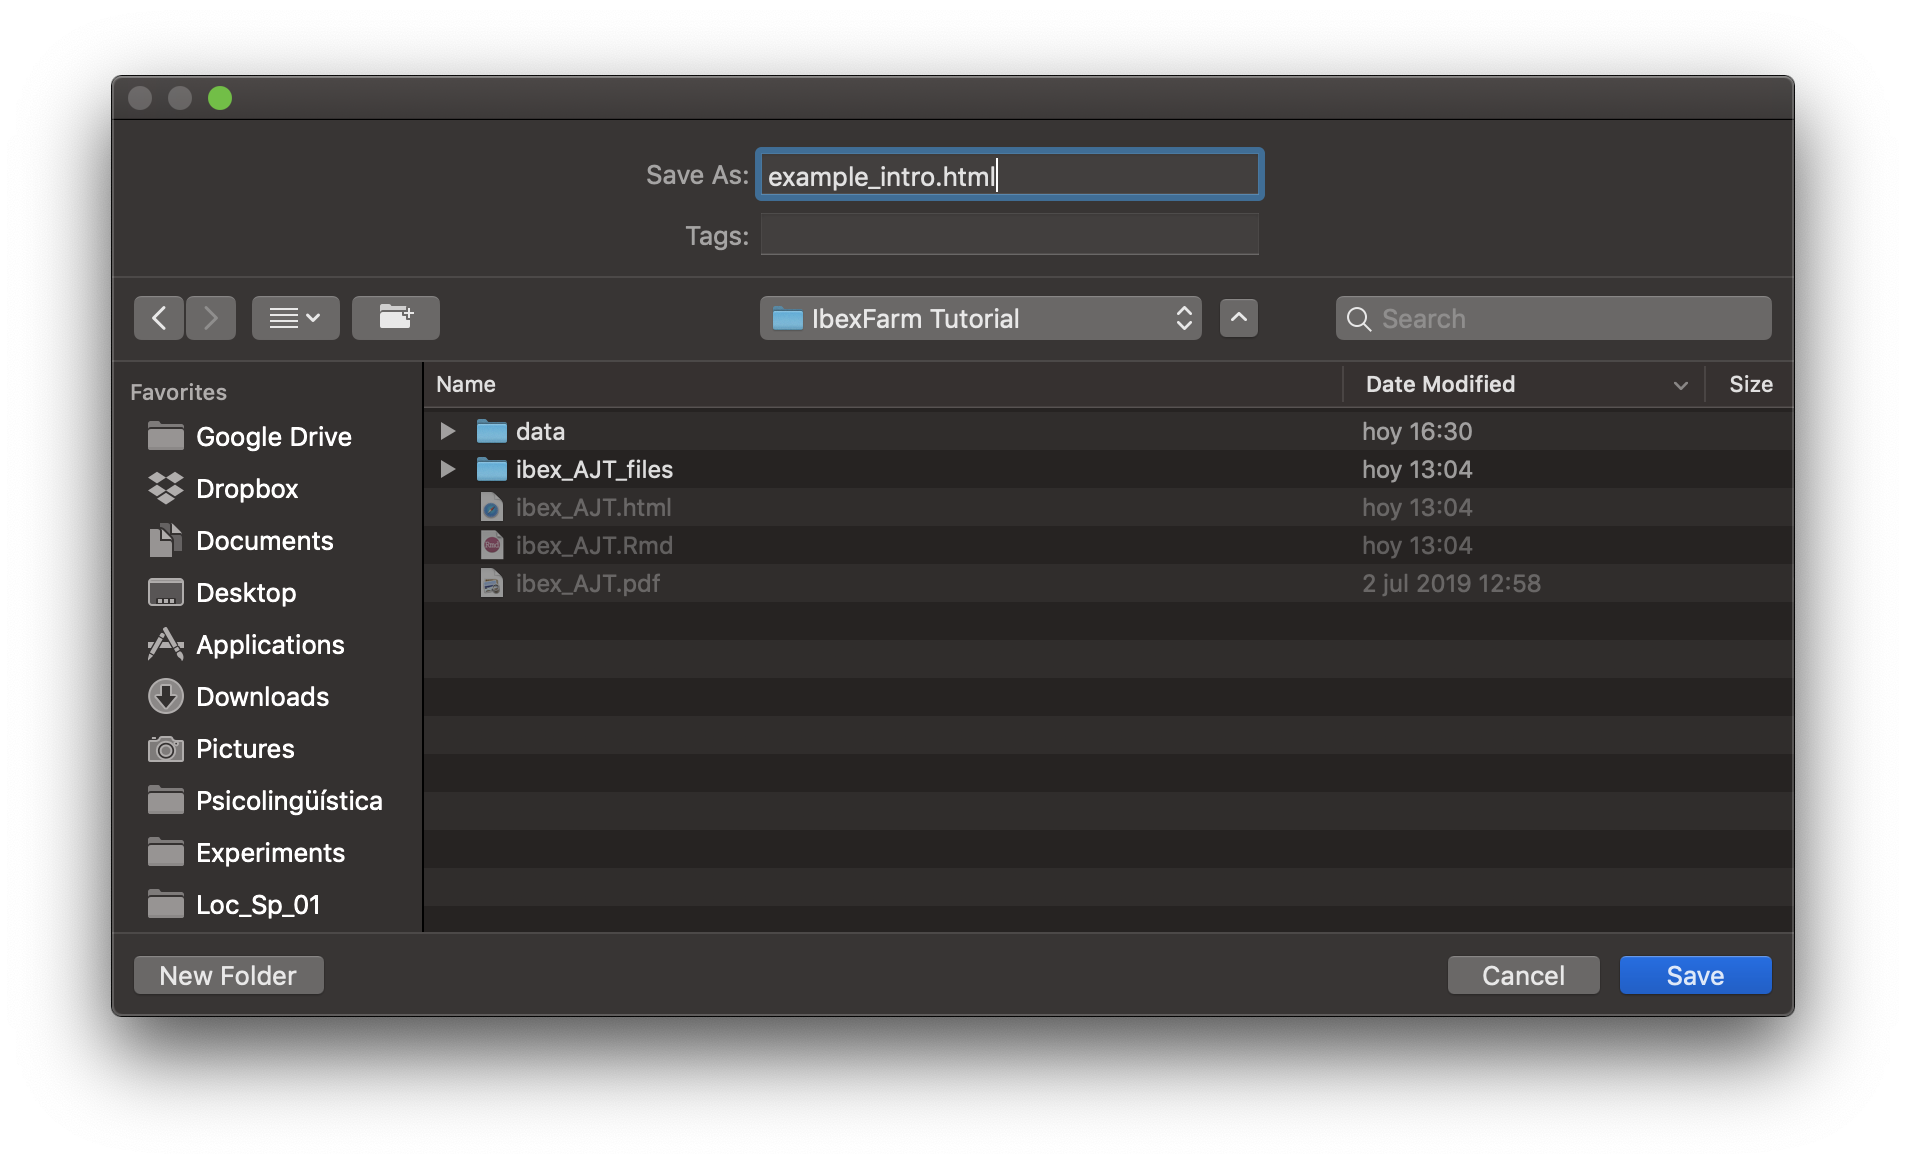
Task: Open the IbexFarm Tutorial location dropdown
Action: click(980, 319)
